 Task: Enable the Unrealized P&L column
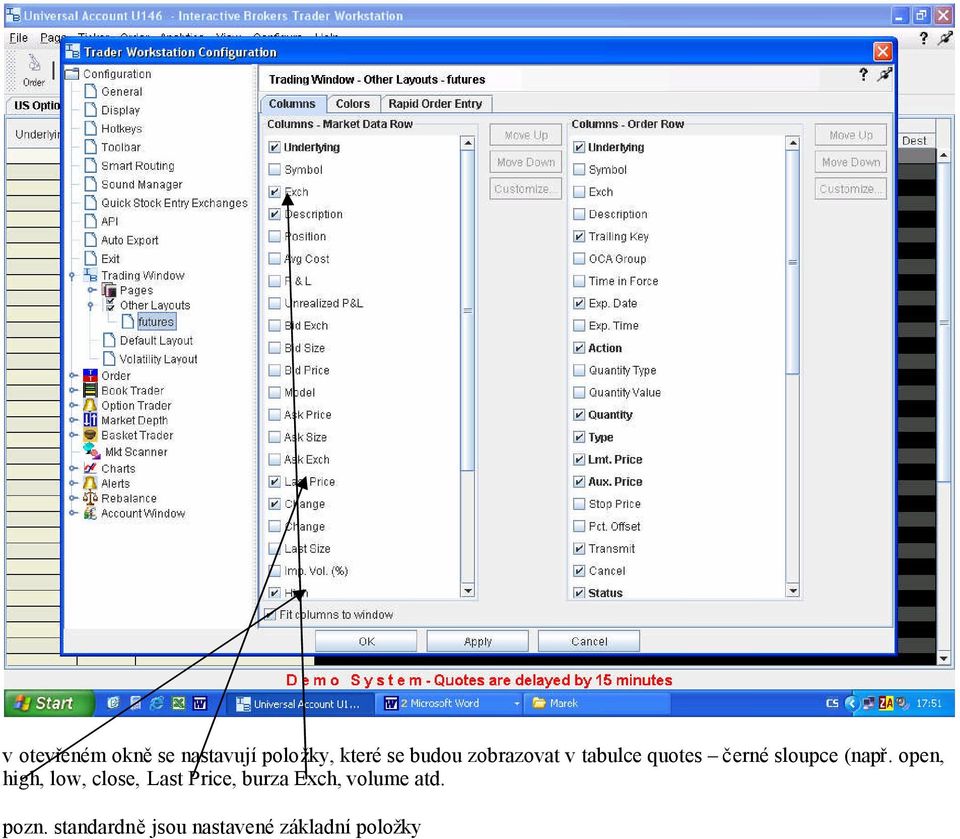point(274,303)
